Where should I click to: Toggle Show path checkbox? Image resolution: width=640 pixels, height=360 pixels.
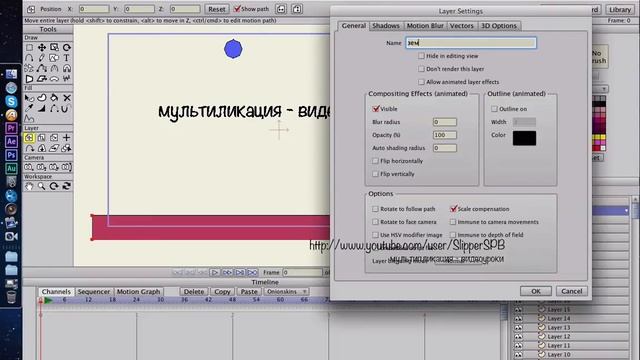point(237,9)
